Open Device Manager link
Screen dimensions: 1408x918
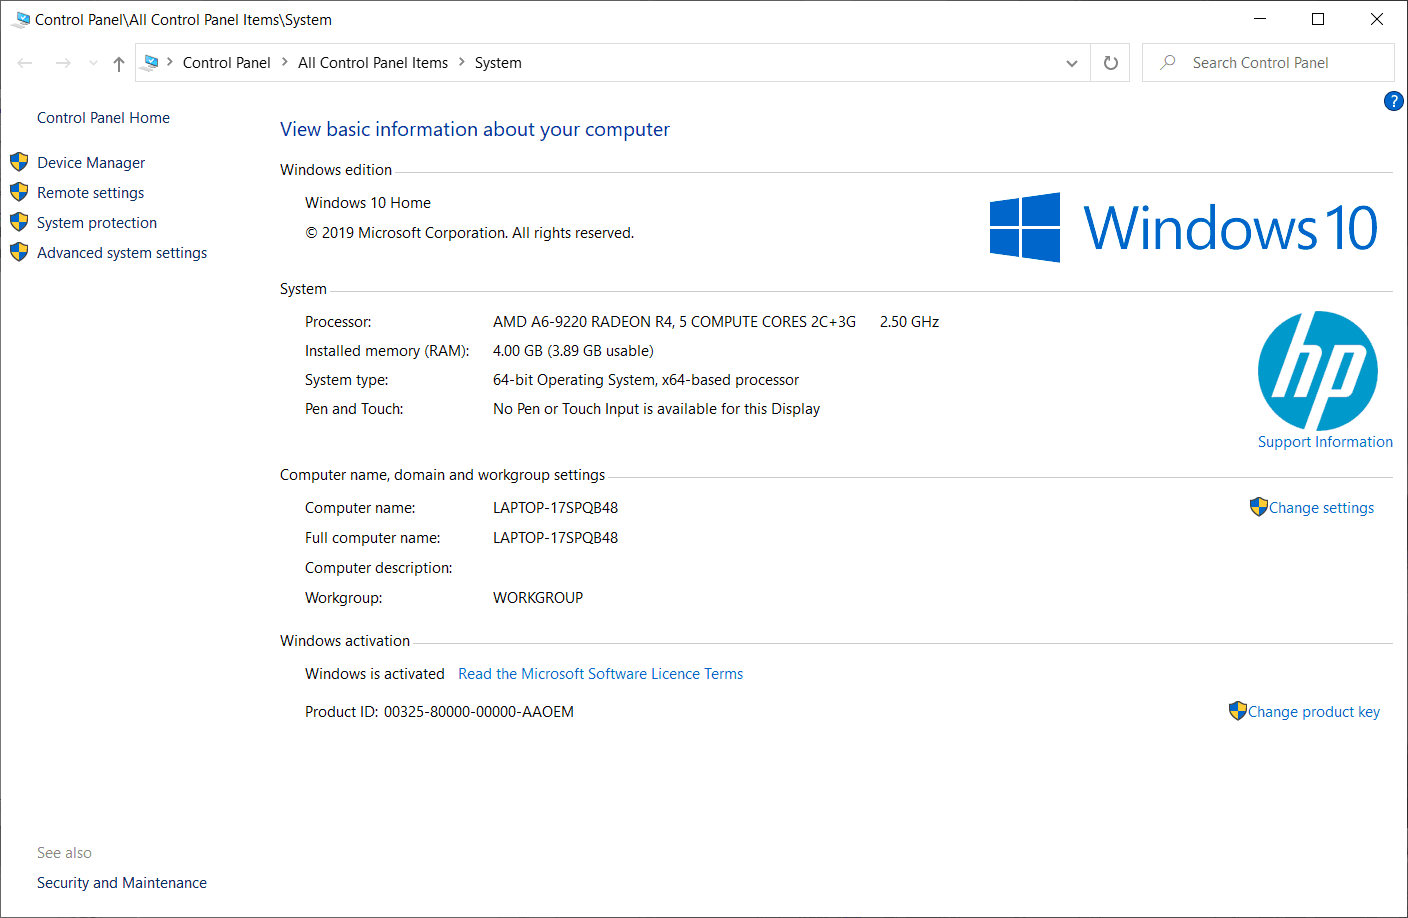click(91, 163)
